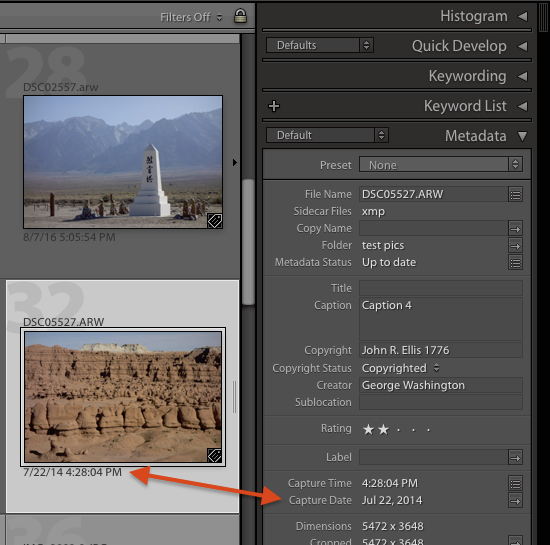Open Quick Develop Defaults preset dropdown

click(320, 45)
